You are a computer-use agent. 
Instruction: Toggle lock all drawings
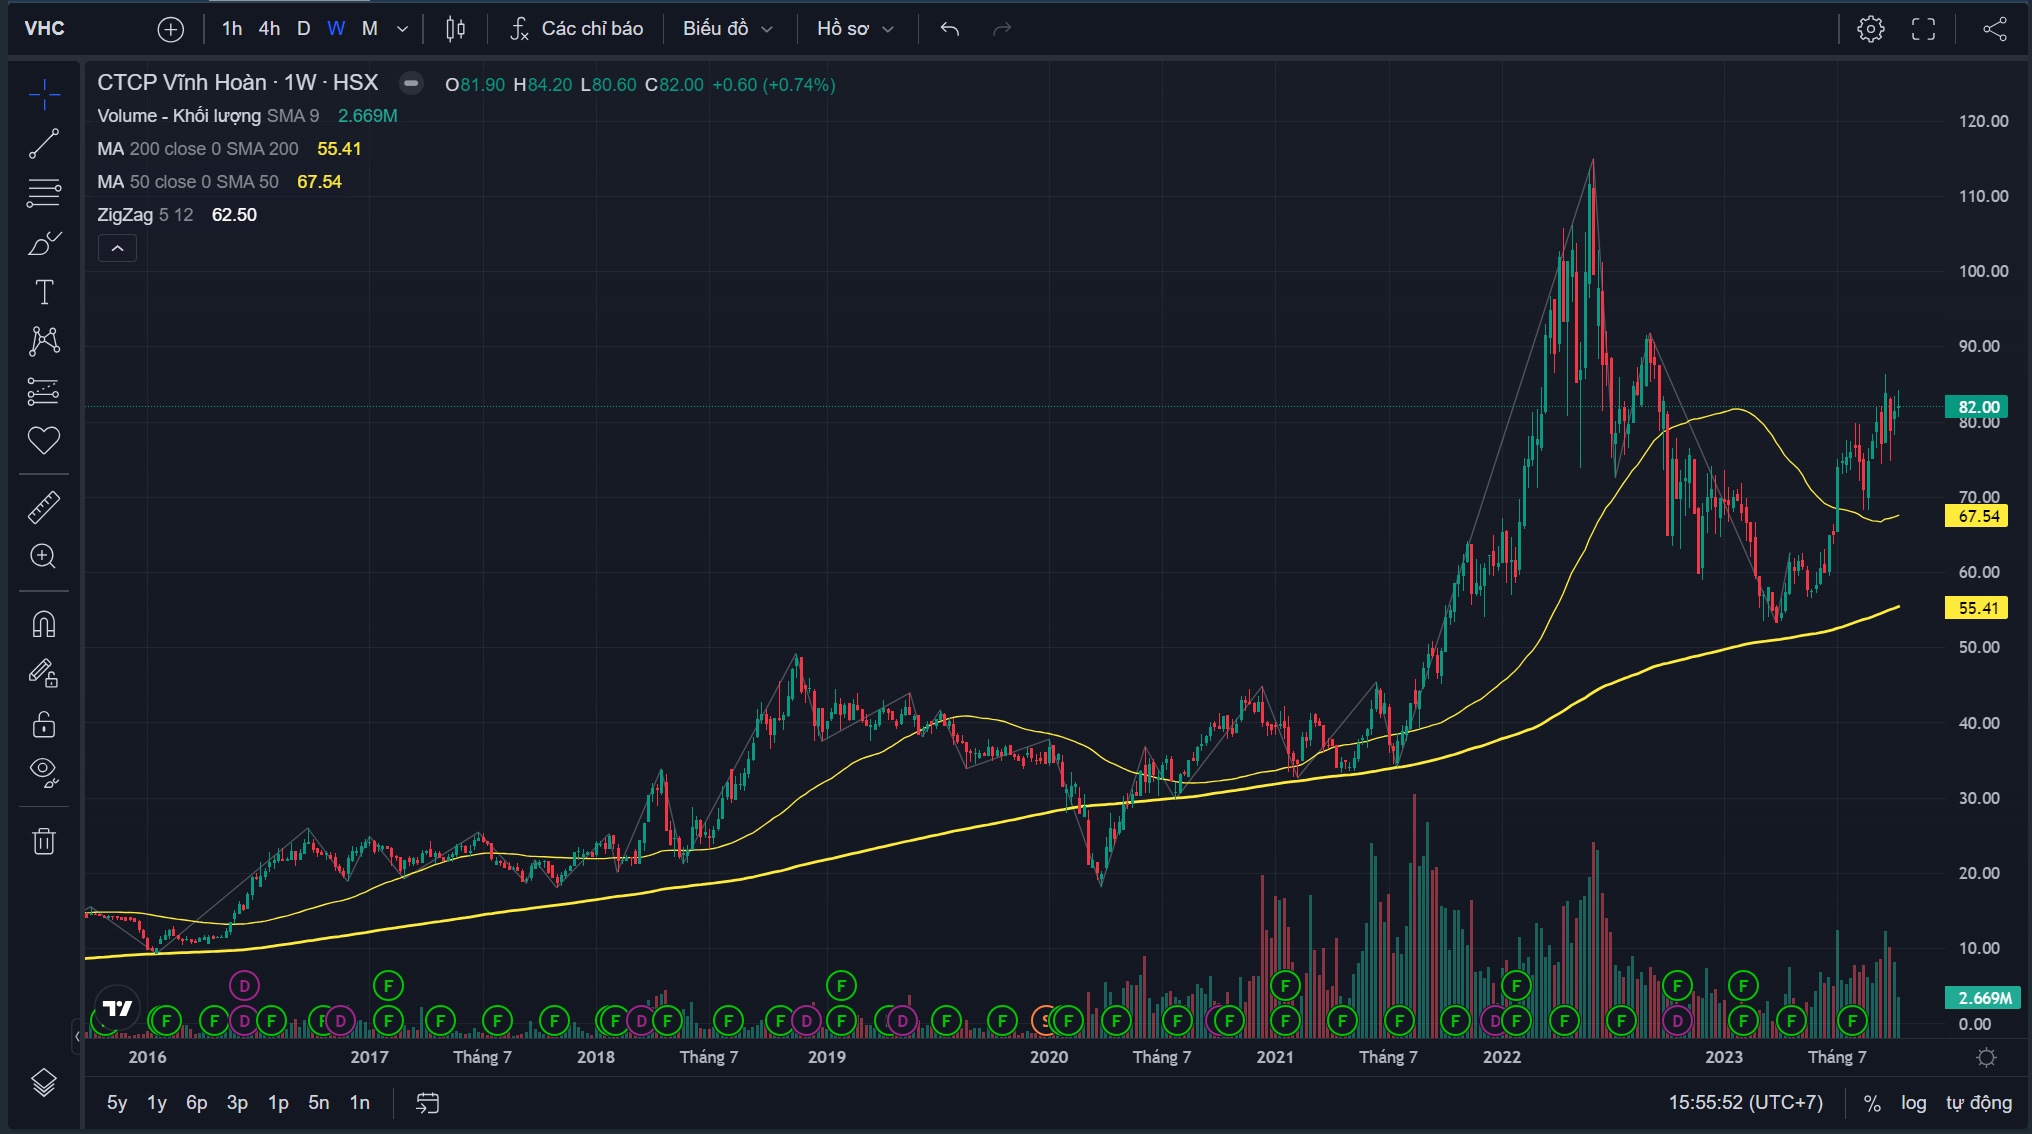click(x=43, y=723)
